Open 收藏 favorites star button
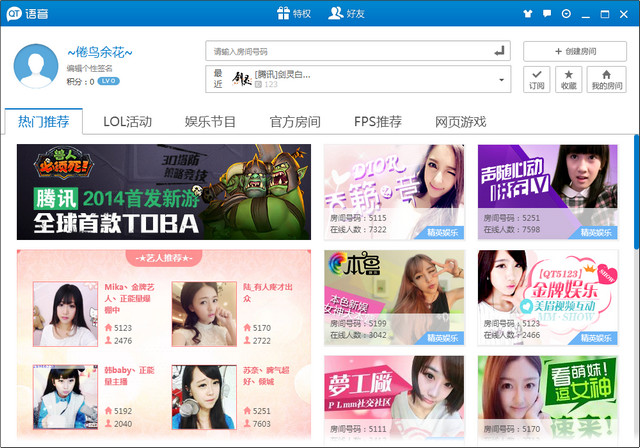 pyautogui.click(x=568, y=80)
